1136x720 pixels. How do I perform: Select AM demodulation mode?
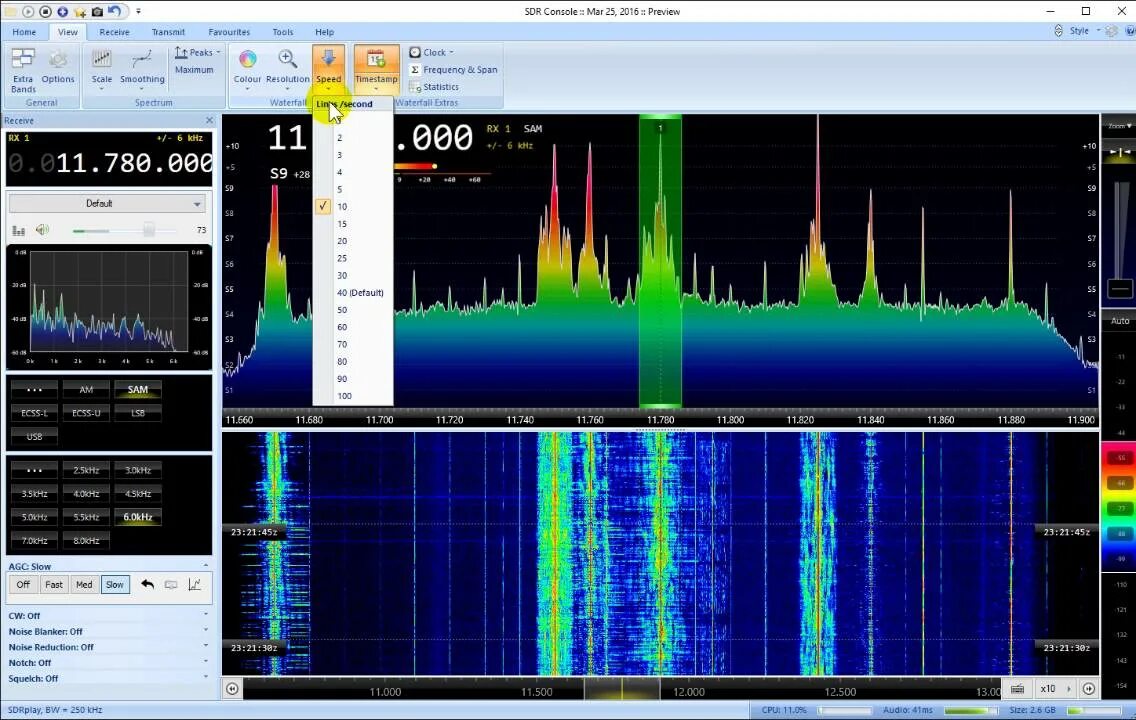(x=86, y=390)
